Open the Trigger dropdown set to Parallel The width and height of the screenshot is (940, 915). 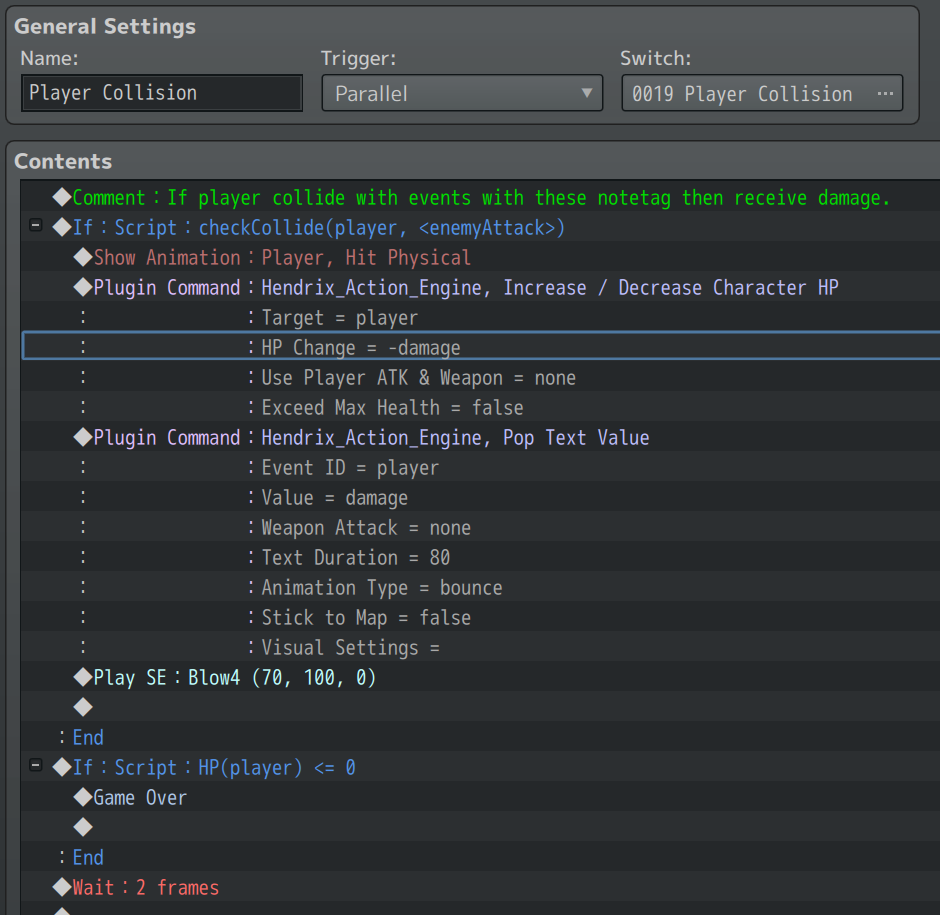[462, 93]
